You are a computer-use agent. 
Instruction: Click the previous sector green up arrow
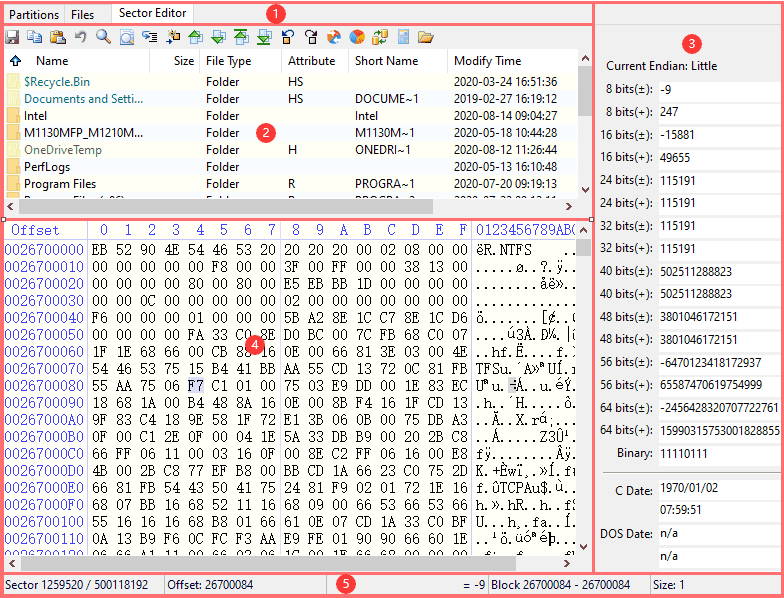coord(195,37)
